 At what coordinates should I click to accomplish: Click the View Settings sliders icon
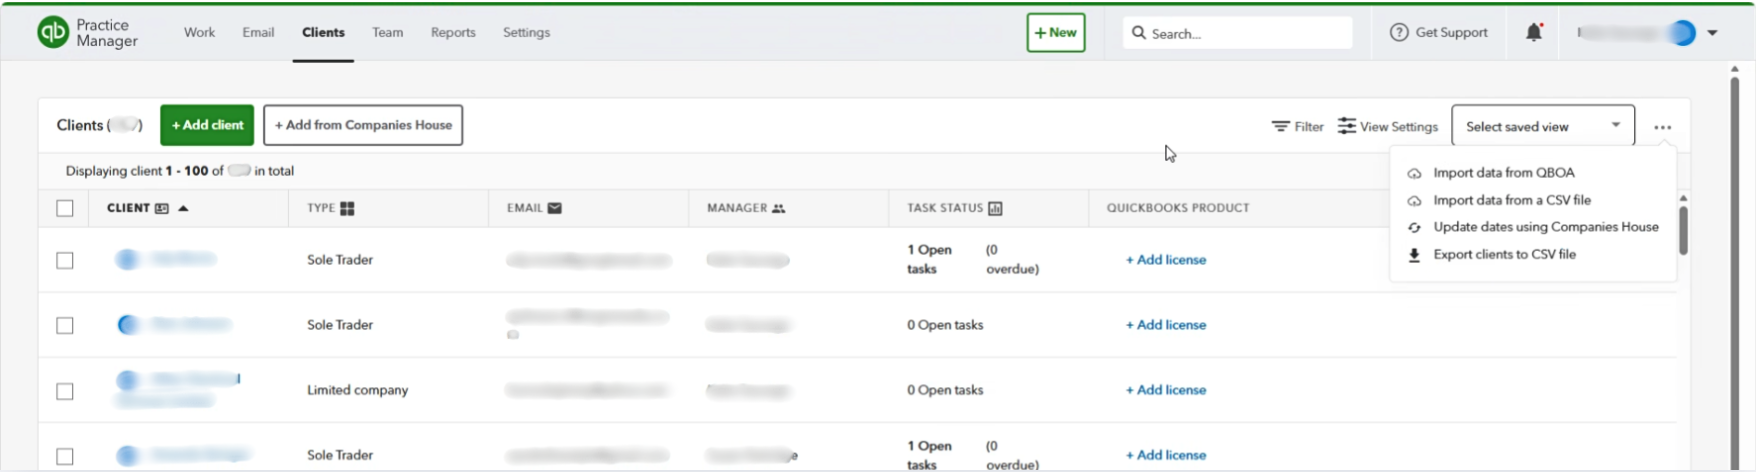[1347, 126]
